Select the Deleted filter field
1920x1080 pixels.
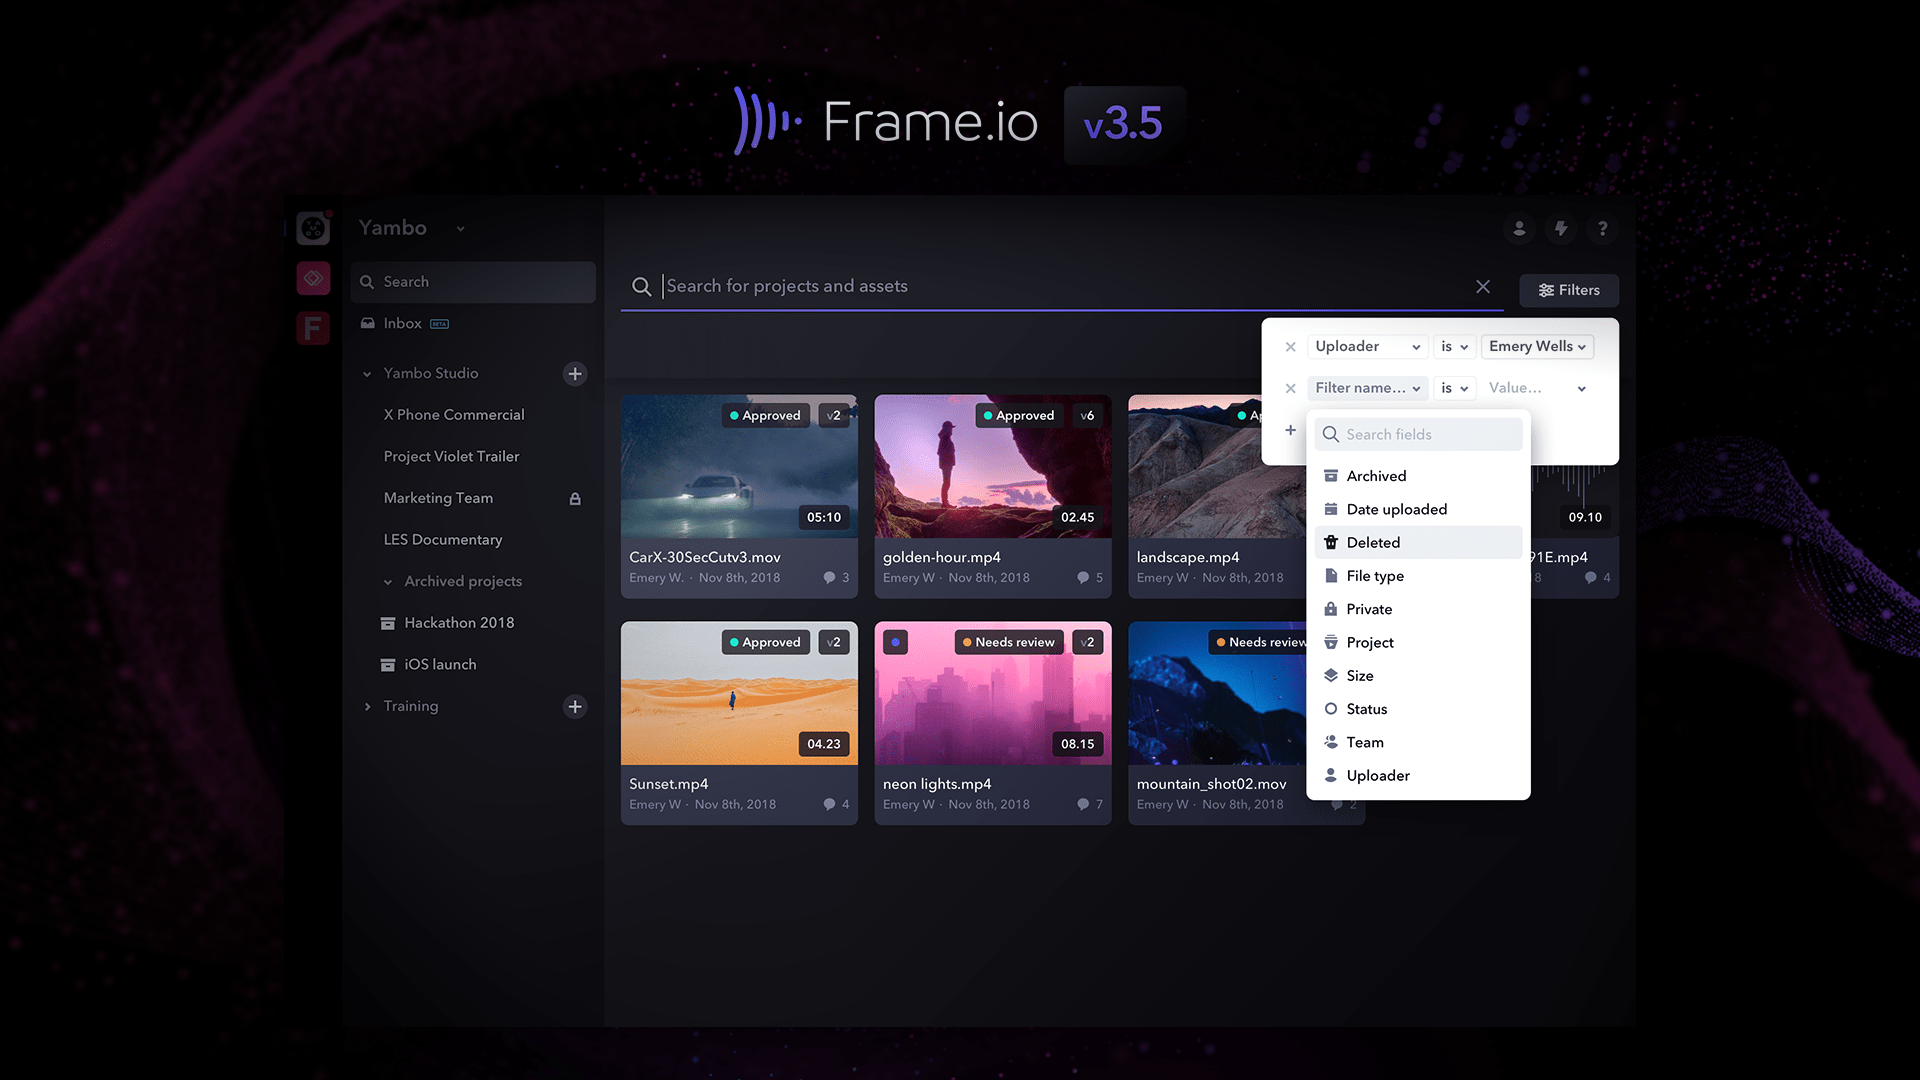[1371, 542]
